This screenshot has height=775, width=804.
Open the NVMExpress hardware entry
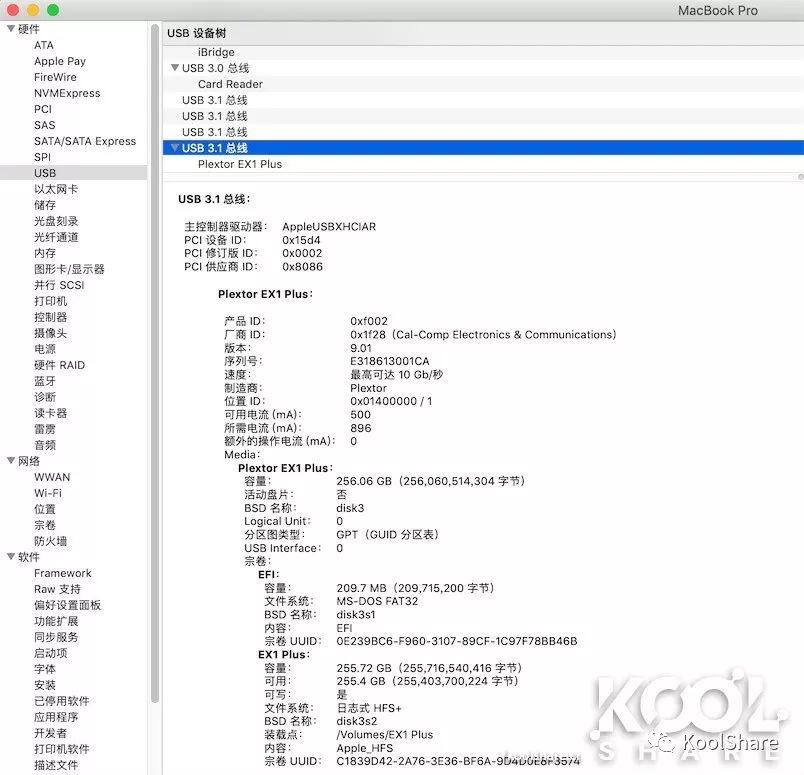(67, 93)
